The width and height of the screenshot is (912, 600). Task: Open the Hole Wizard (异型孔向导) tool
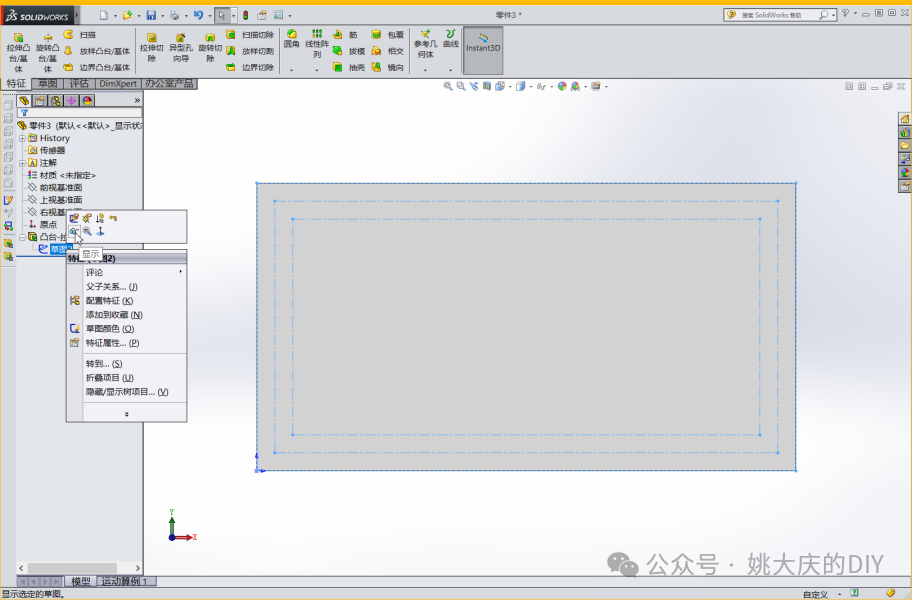[x=180, y=50]
